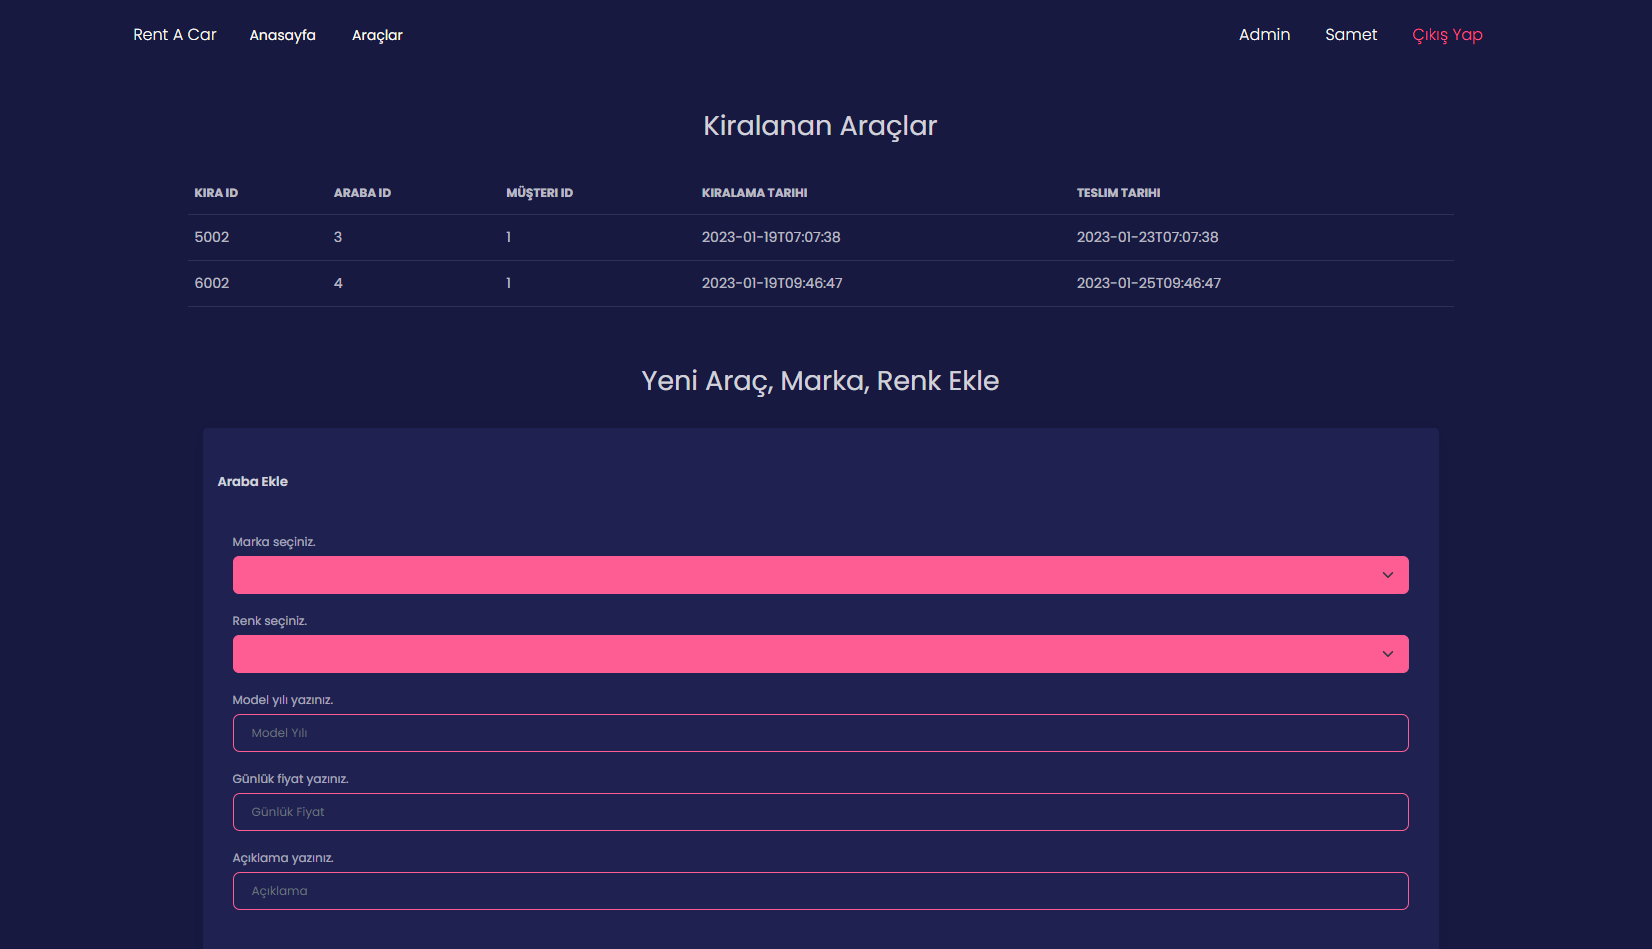Open the Marka seçiniz dropdown
1652x949 pixels.
(x=820, y=574)
